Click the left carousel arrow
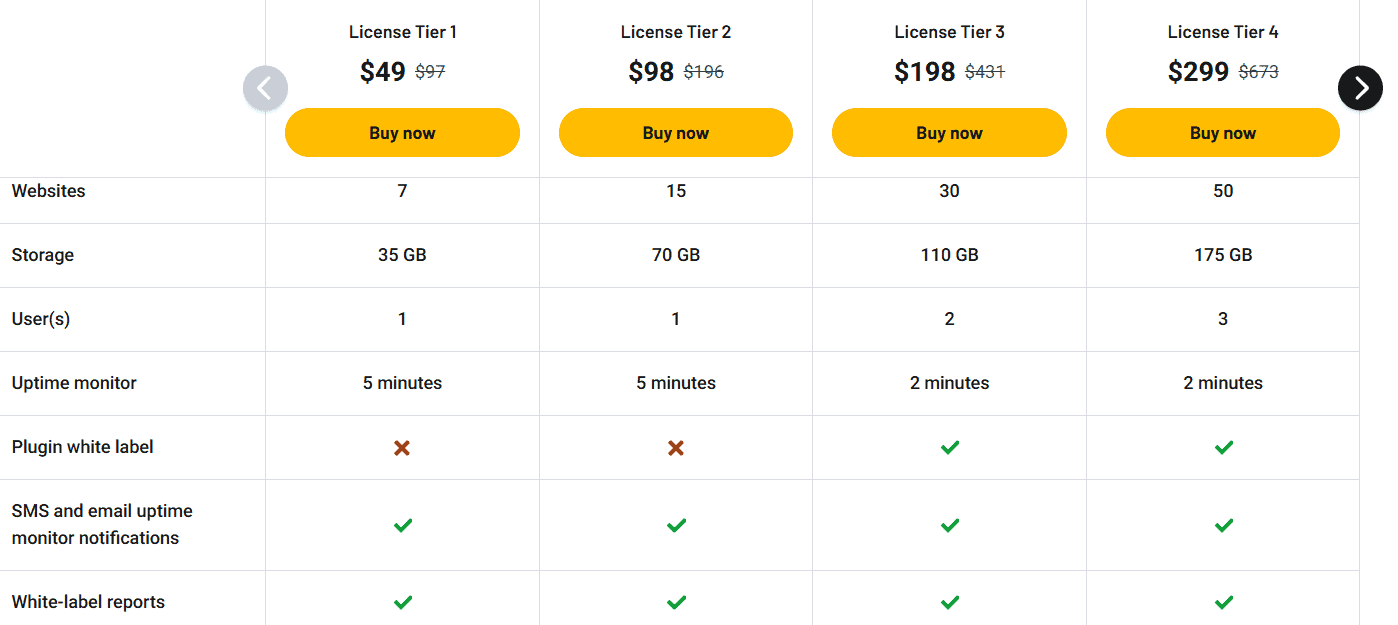The width and height of the screenshot is (1398, 625). click(x=265, y=88)
